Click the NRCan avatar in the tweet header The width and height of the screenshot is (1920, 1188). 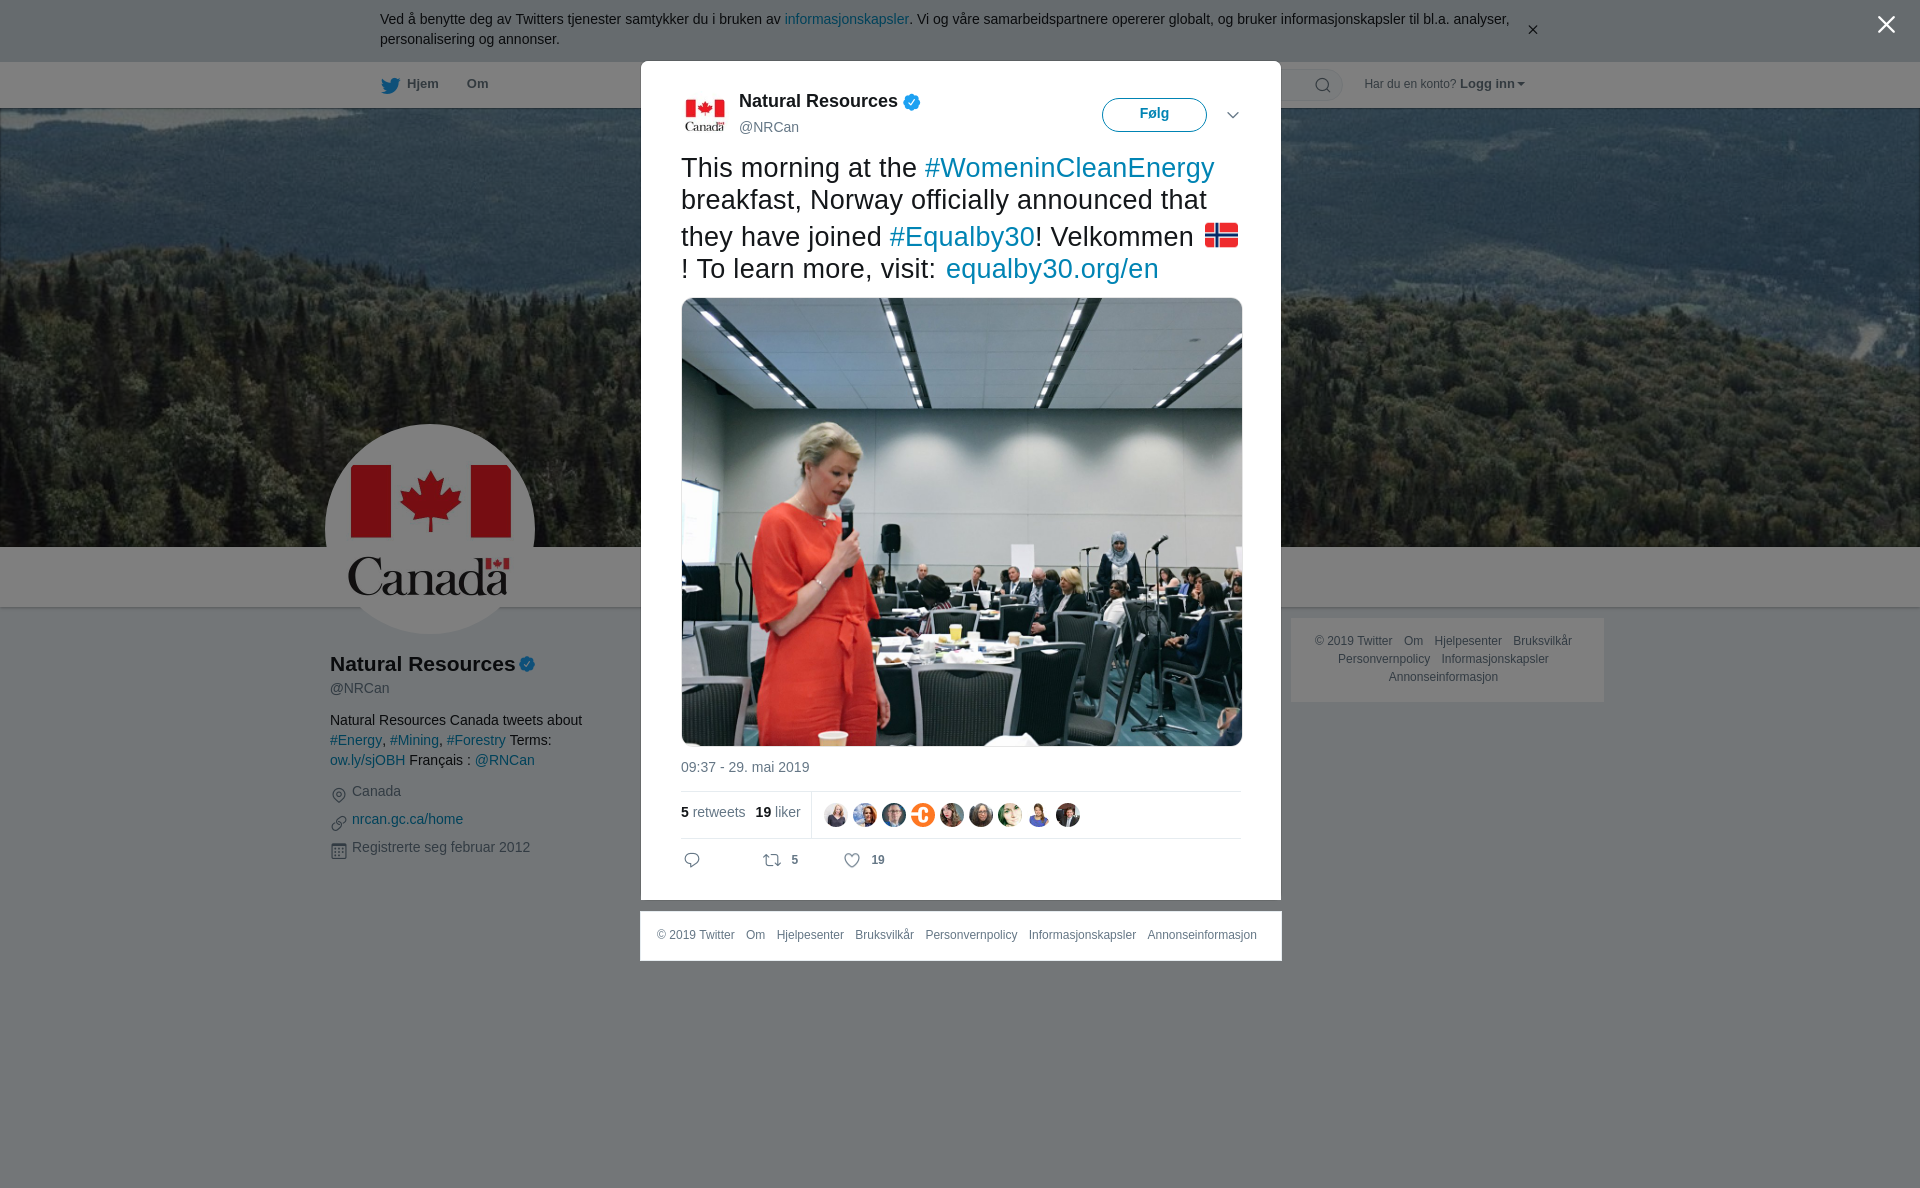[x=705, y=115]
